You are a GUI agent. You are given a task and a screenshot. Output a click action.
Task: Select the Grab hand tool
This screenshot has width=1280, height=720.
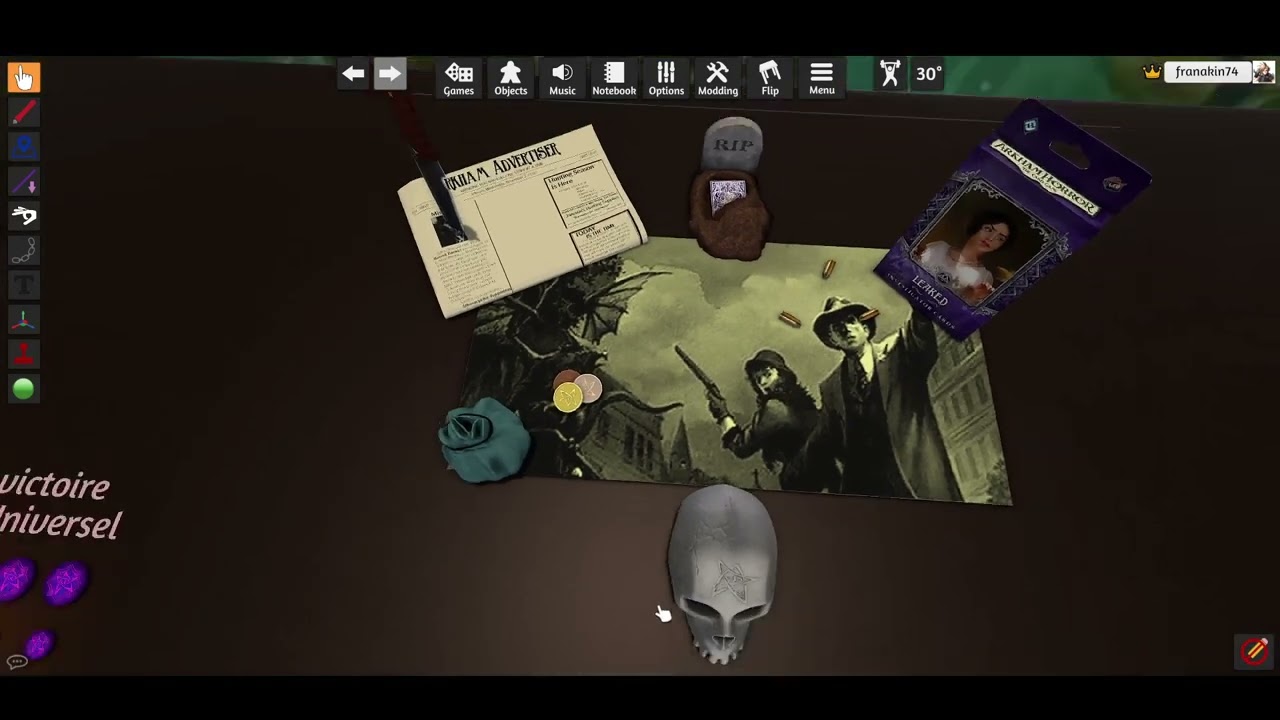coord(24,77)
